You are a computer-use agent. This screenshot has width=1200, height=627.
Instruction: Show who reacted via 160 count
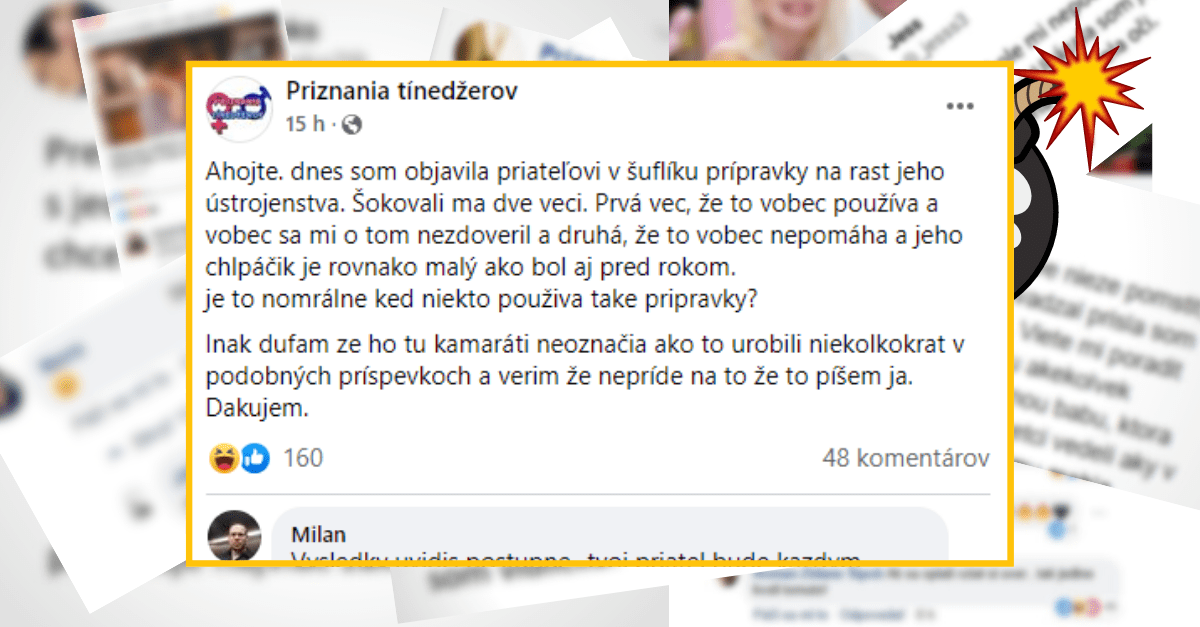pyautogui.click(x=304, y=458)
